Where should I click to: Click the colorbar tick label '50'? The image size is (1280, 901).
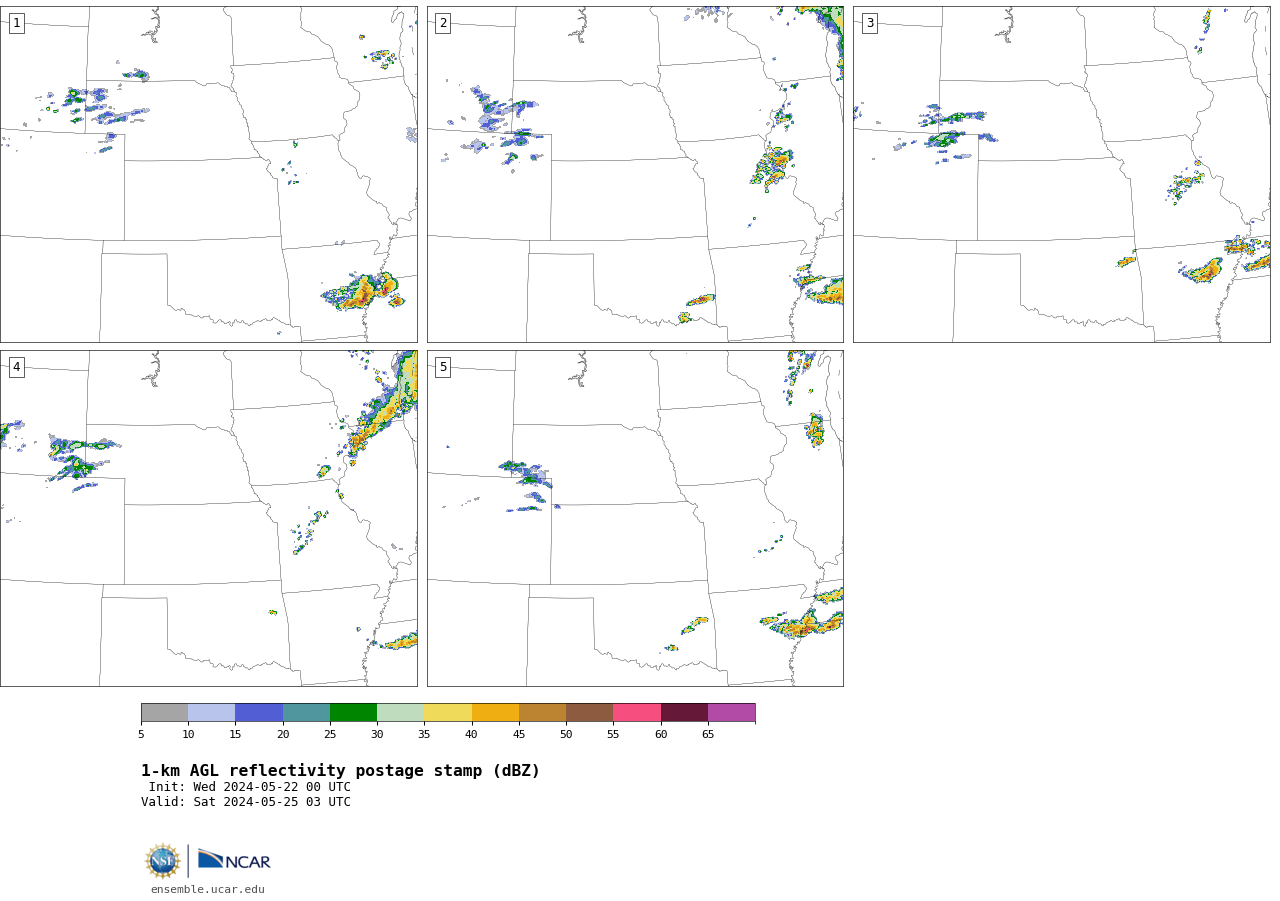566,735
